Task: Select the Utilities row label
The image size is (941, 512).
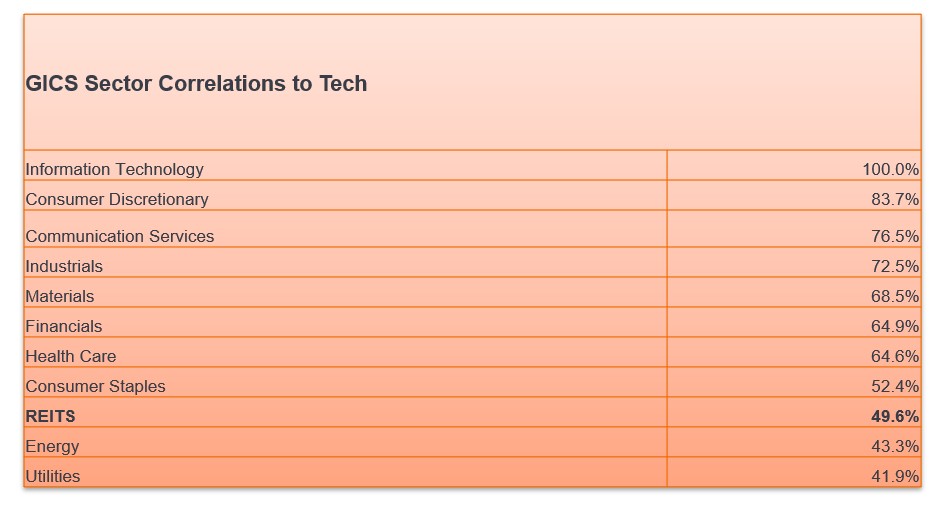Action: click(53, 476)
